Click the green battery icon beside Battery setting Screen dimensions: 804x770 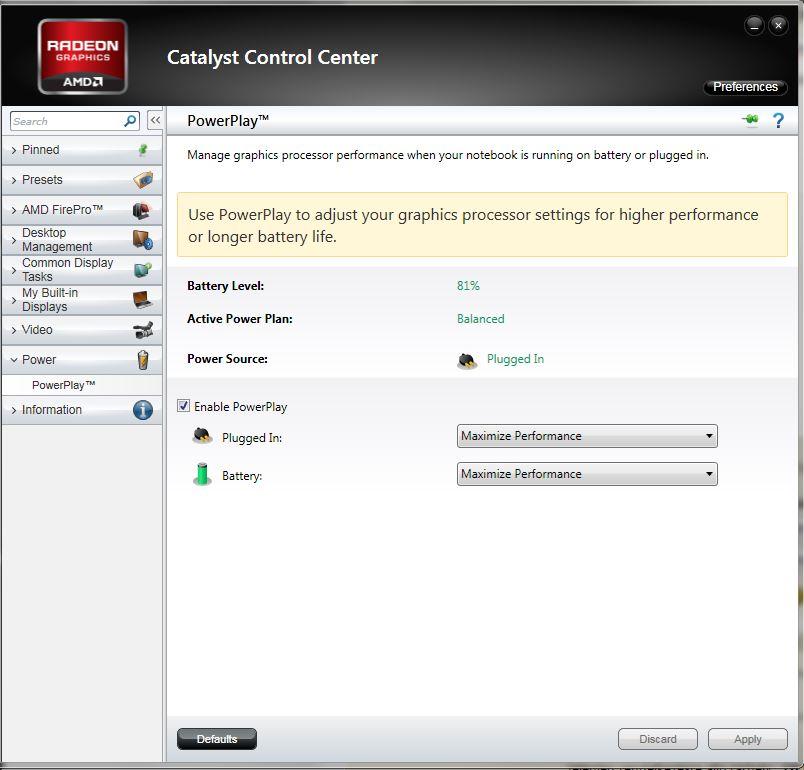pyautogui.click(x=202, y=474)
